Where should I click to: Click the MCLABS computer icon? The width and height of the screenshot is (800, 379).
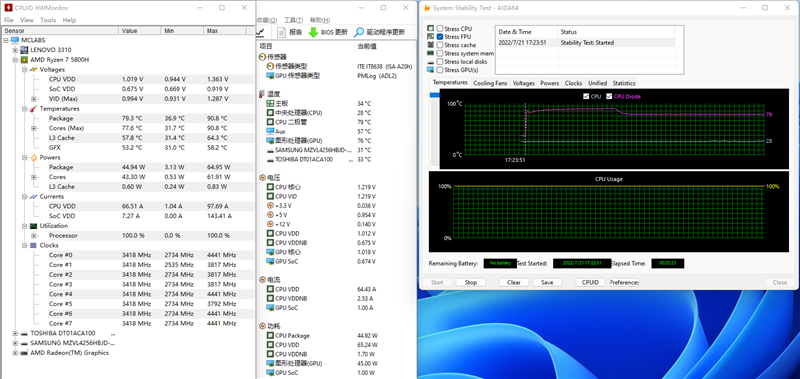pyautogui.click(x=15, y=40)
